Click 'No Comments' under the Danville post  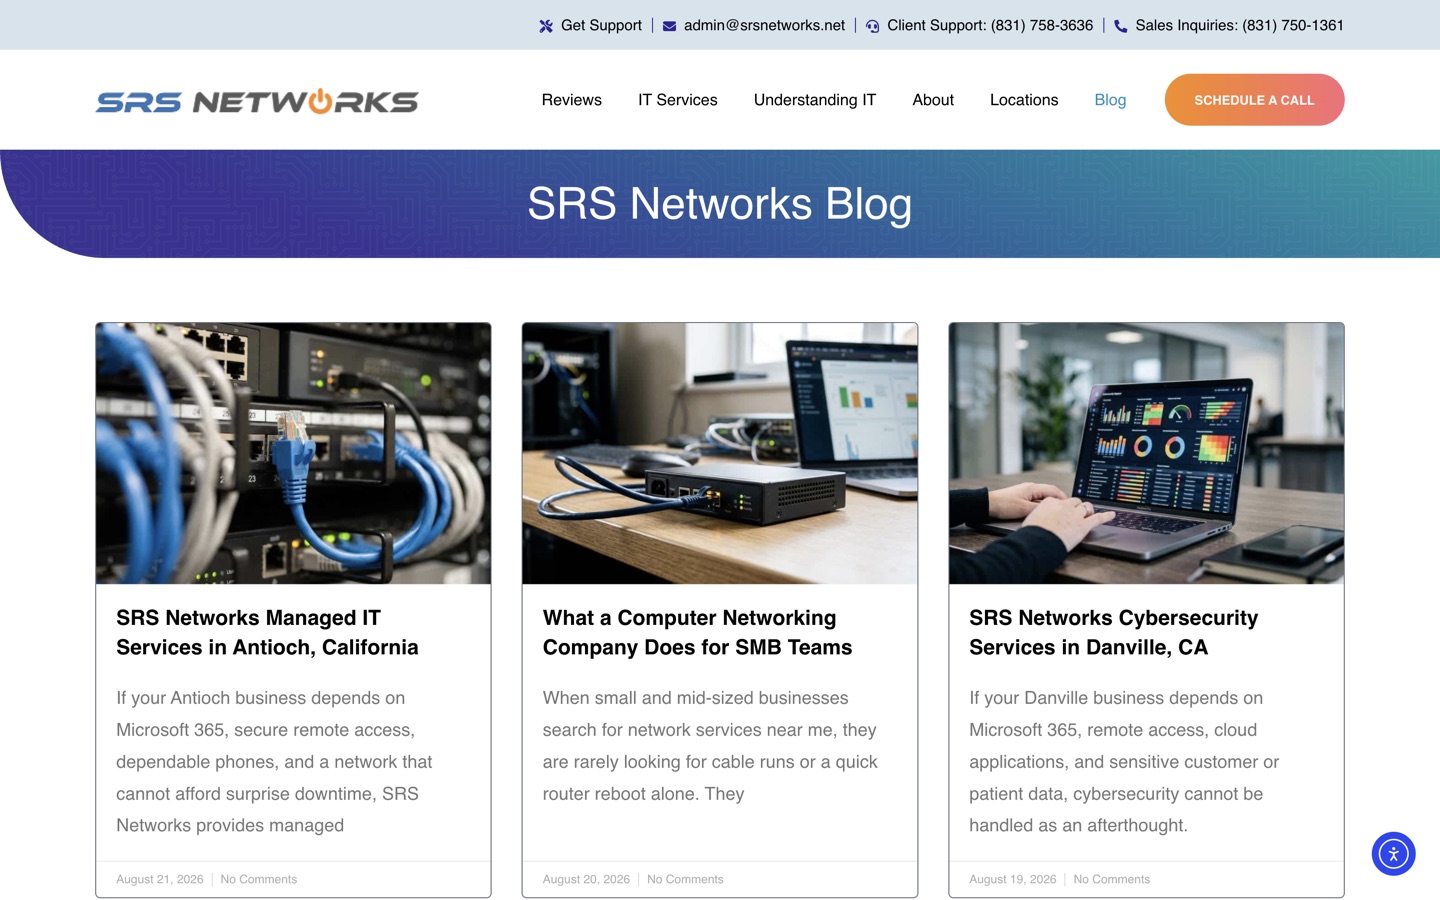tap(1111, 879)
